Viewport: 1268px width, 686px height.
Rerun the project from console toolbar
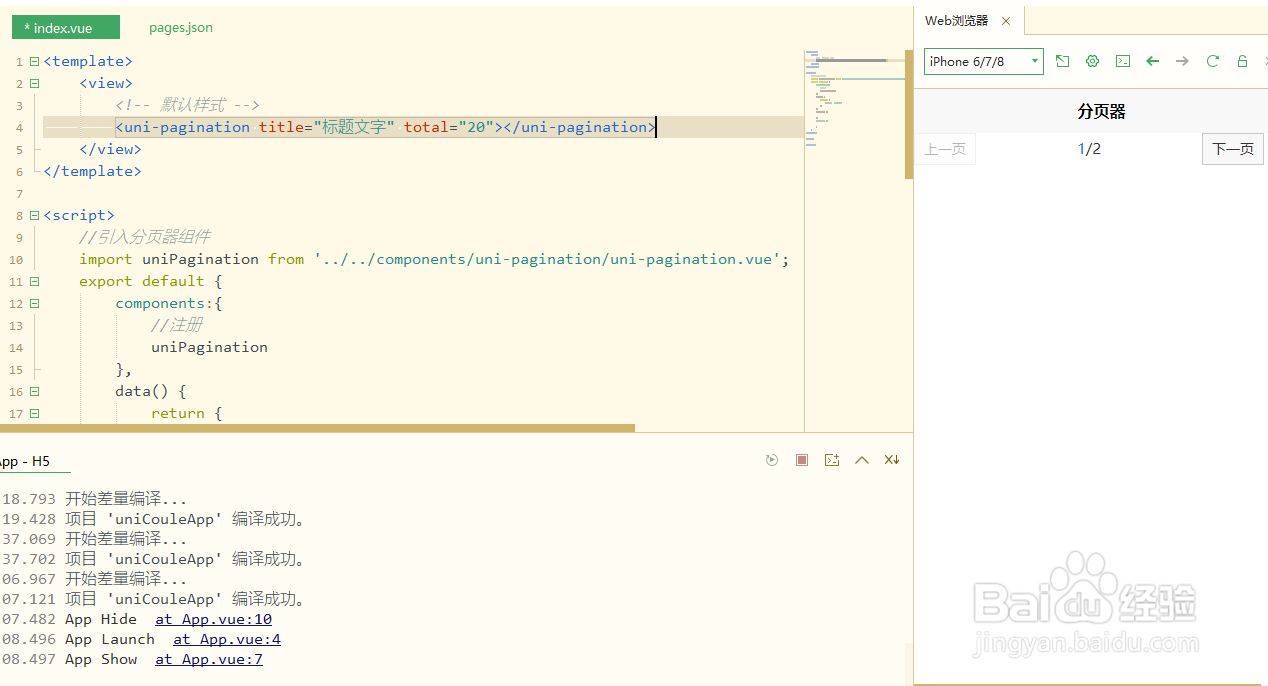point(772,460)
